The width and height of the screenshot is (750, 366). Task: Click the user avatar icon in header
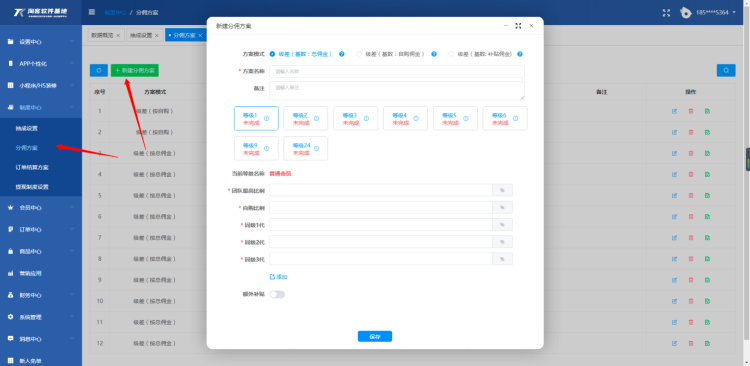click(686, 13)
